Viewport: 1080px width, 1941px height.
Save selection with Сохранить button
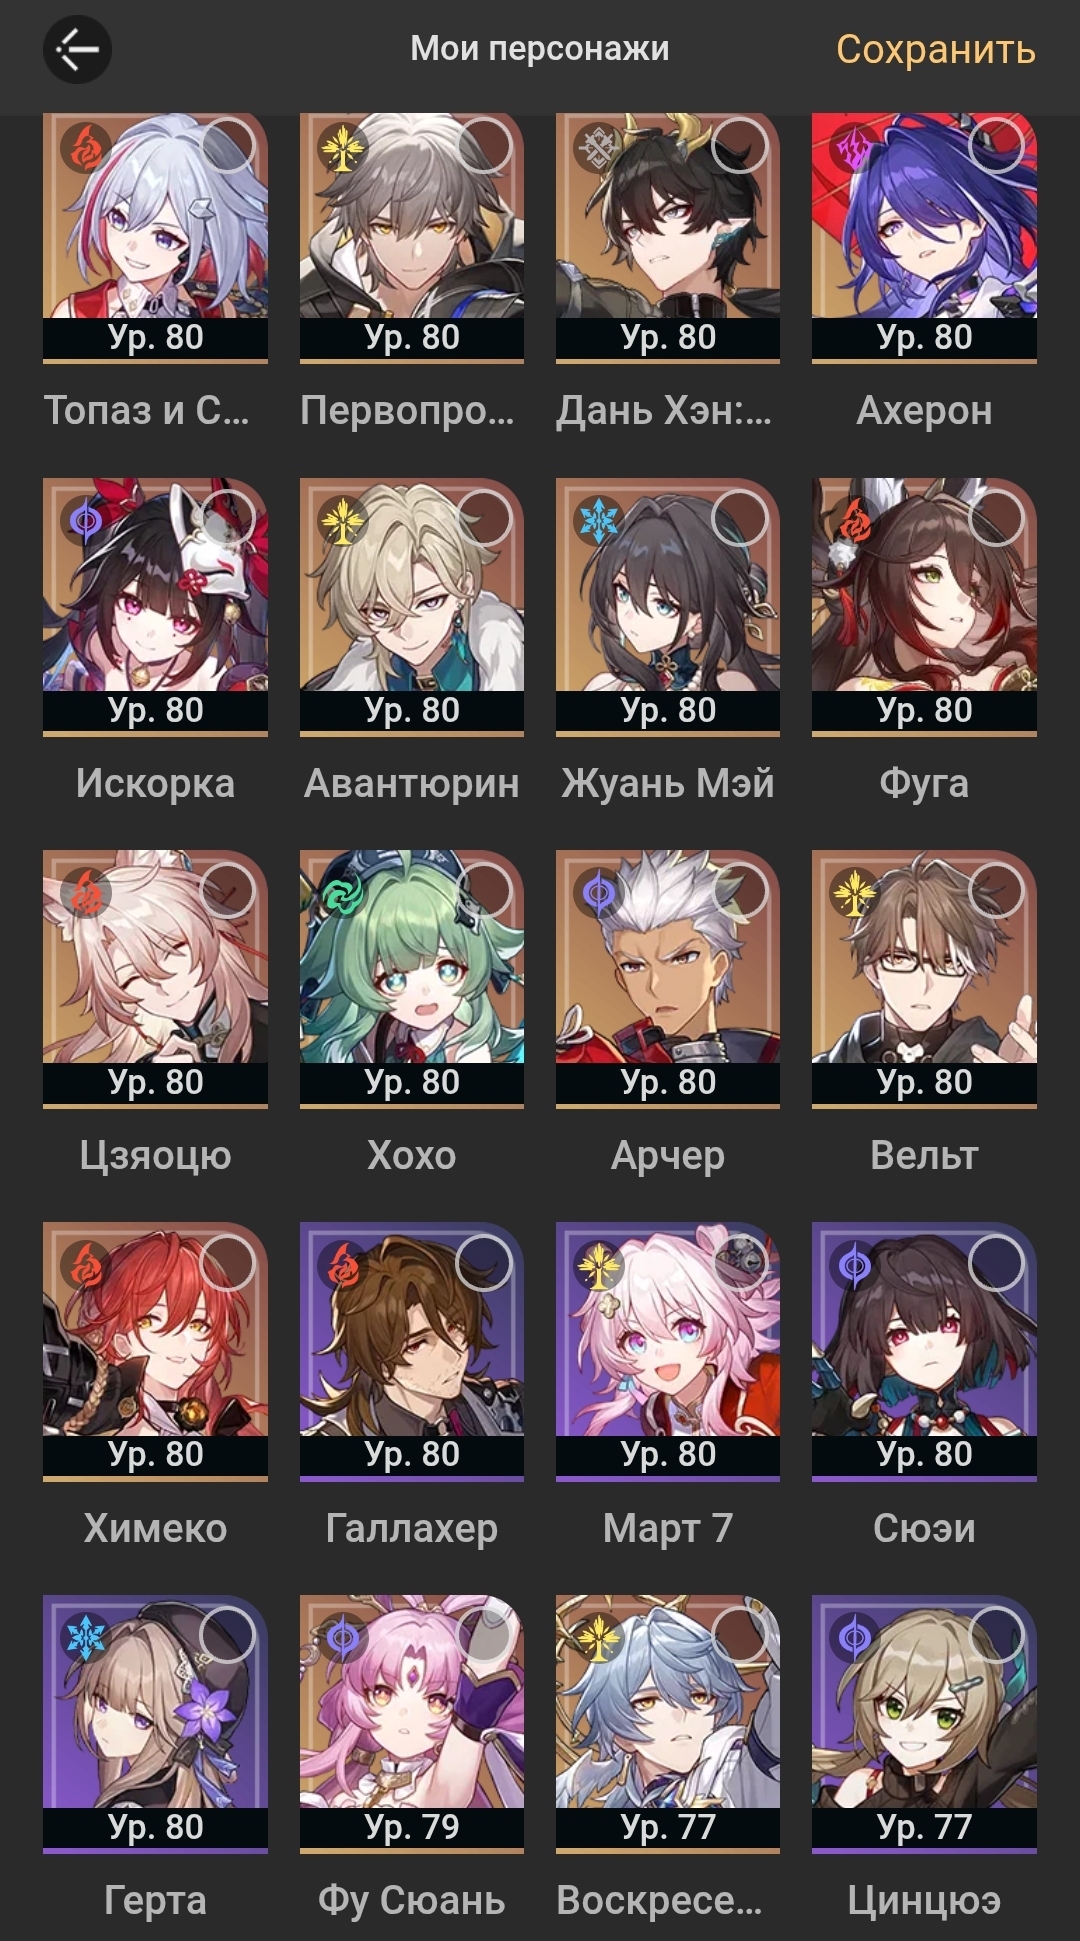coord(935,49)
